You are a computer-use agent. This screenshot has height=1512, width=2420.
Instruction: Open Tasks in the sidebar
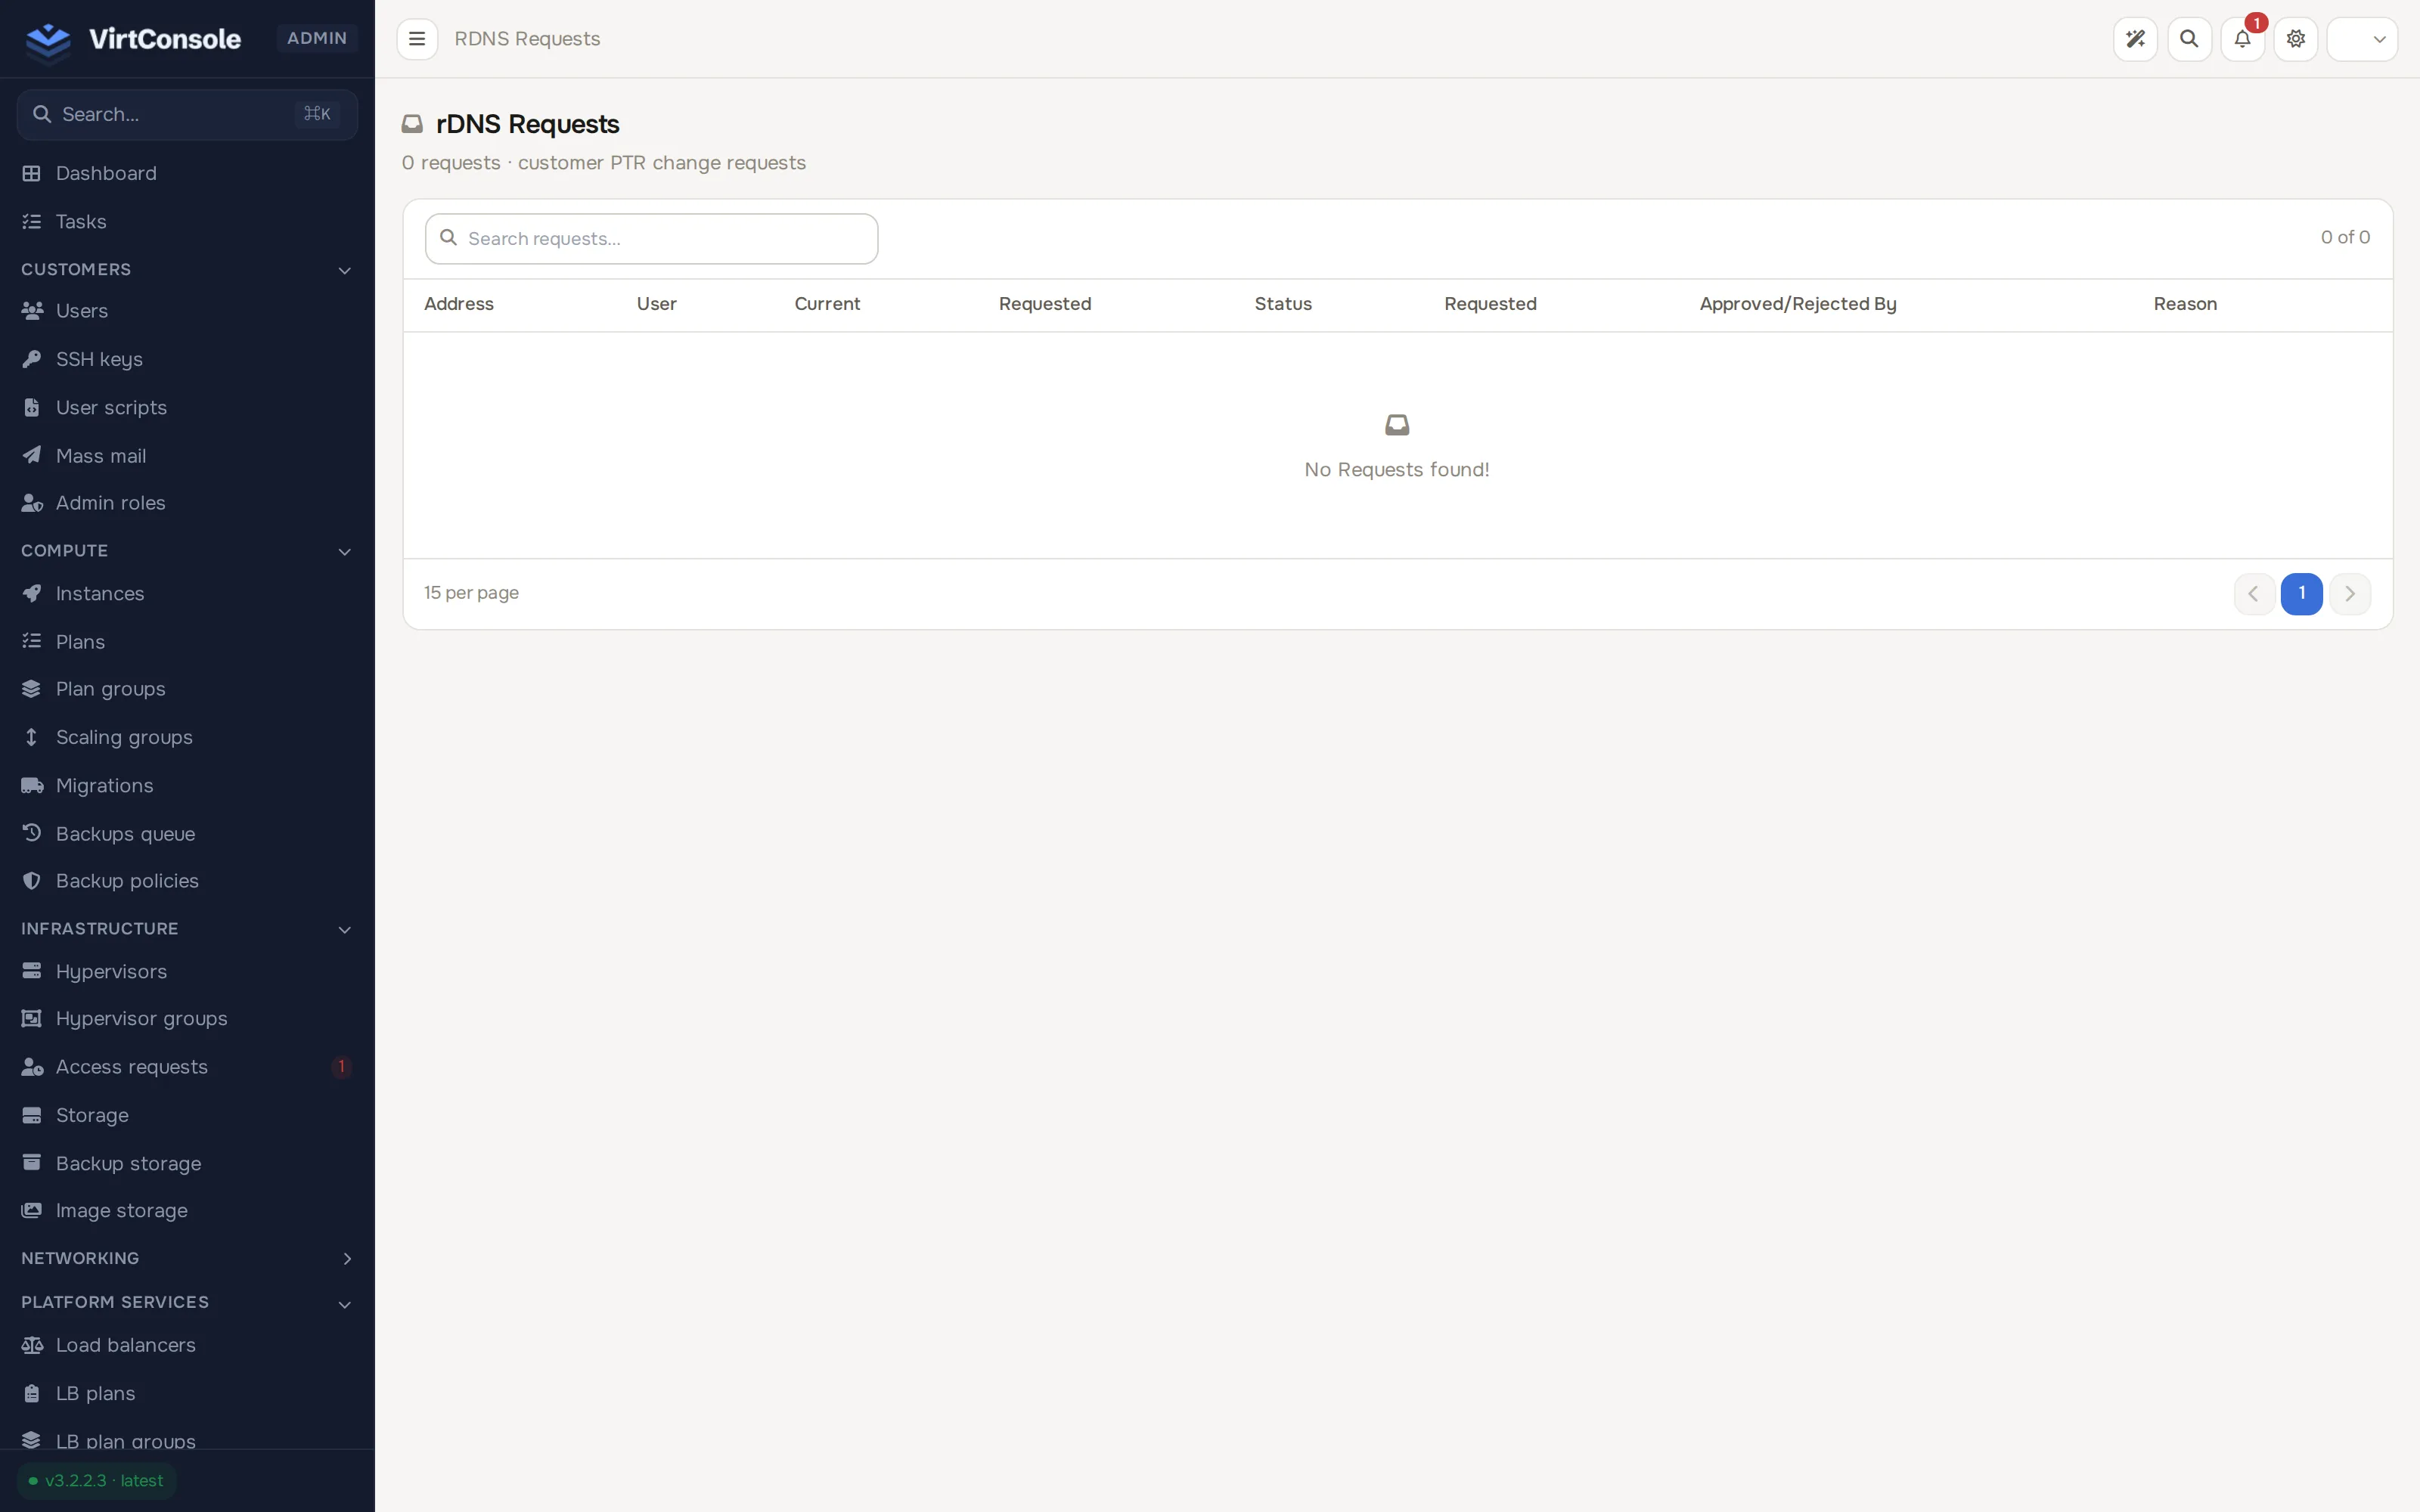pyautogui.click(x=187, y=221)
